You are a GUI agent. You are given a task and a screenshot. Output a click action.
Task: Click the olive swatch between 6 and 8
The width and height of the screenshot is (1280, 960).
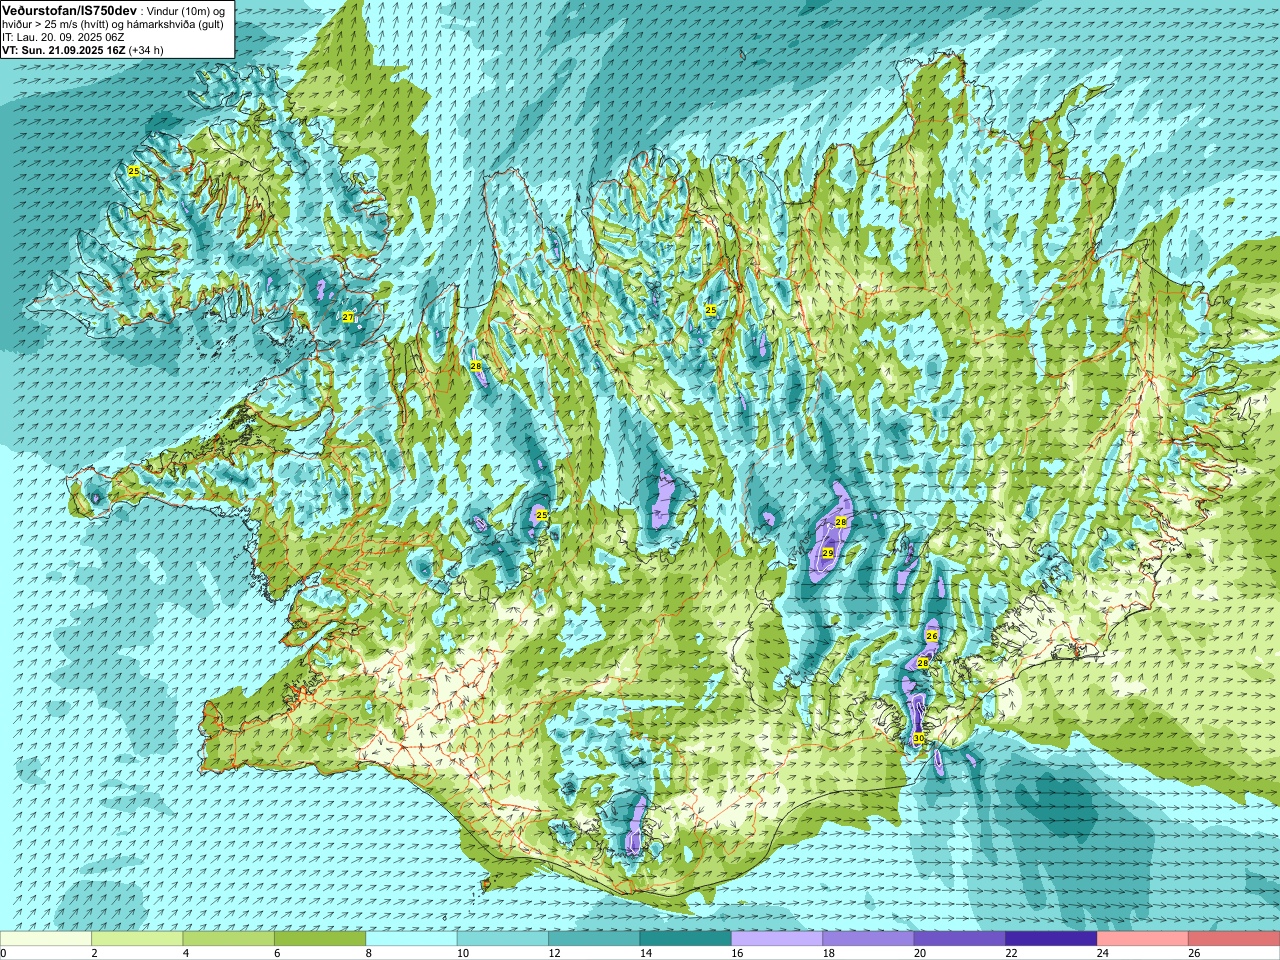[x=320, y=939]
